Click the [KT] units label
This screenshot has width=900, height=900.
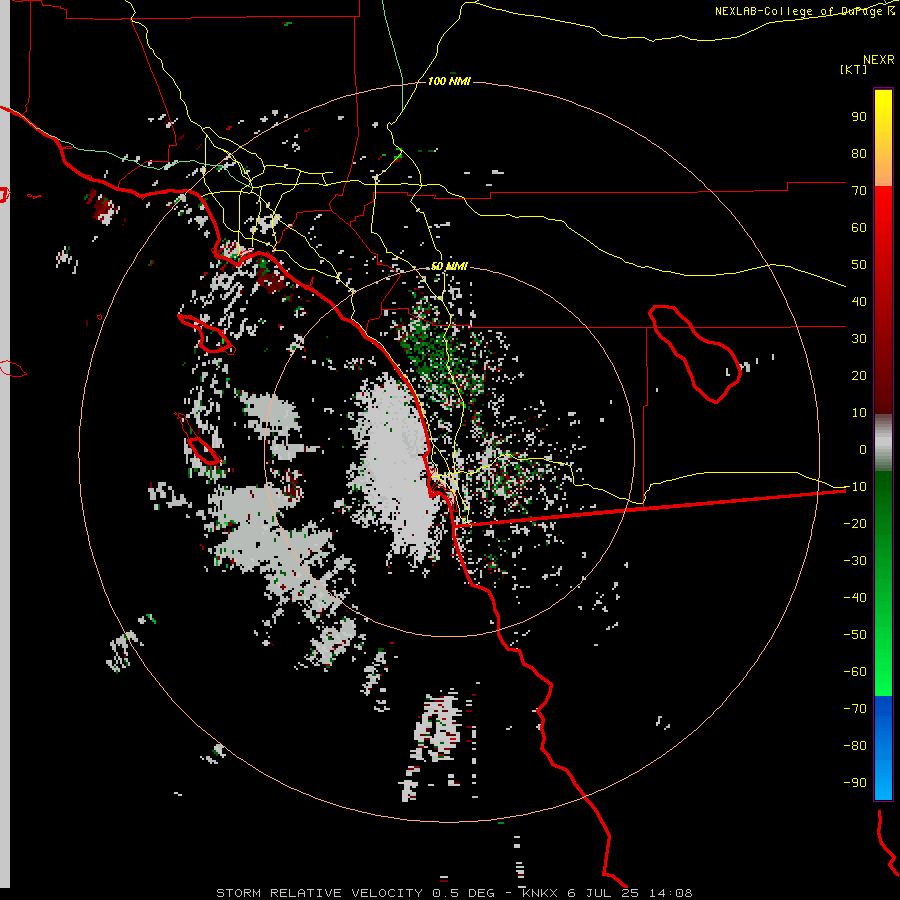854,69
